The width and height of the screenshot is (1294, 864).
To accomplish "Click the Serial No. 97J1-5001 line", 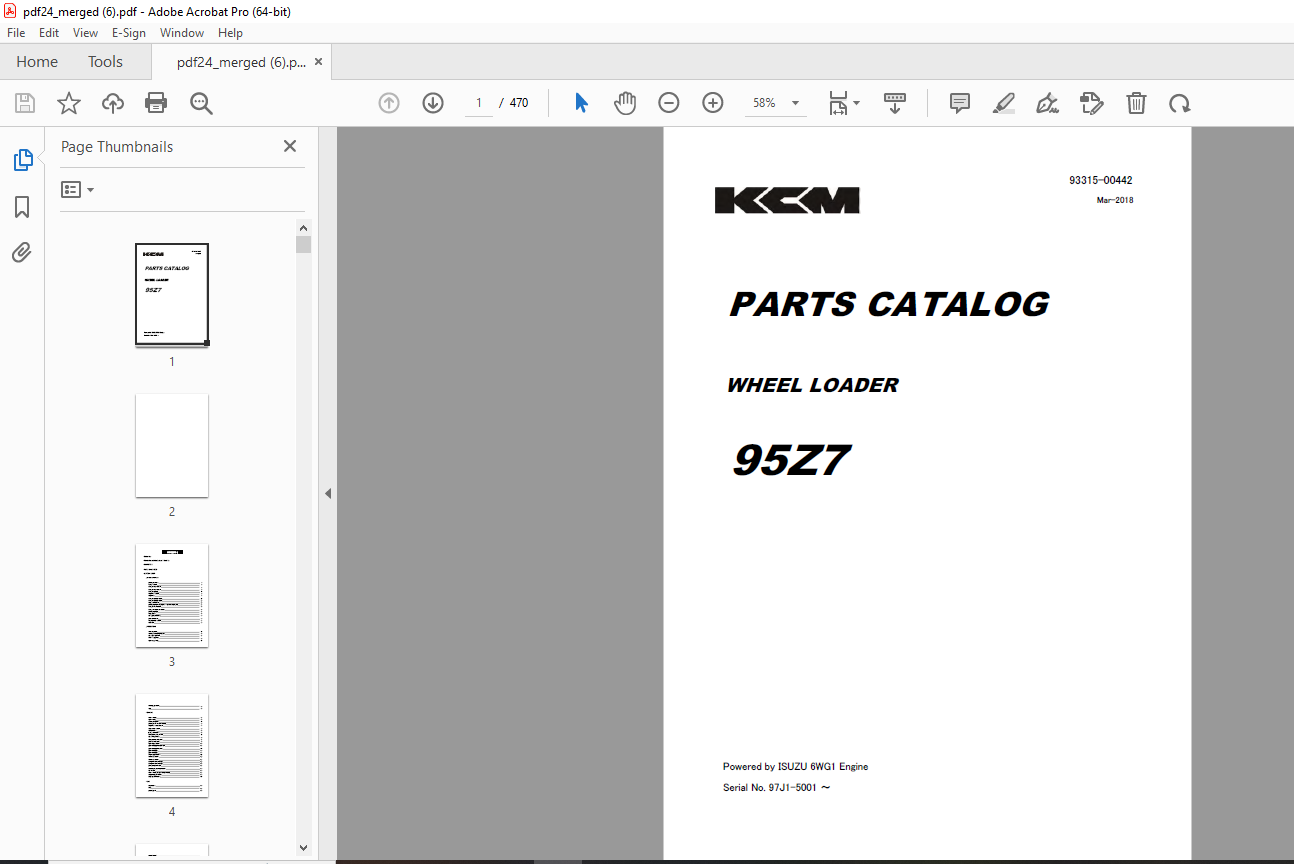I will 776,787.
